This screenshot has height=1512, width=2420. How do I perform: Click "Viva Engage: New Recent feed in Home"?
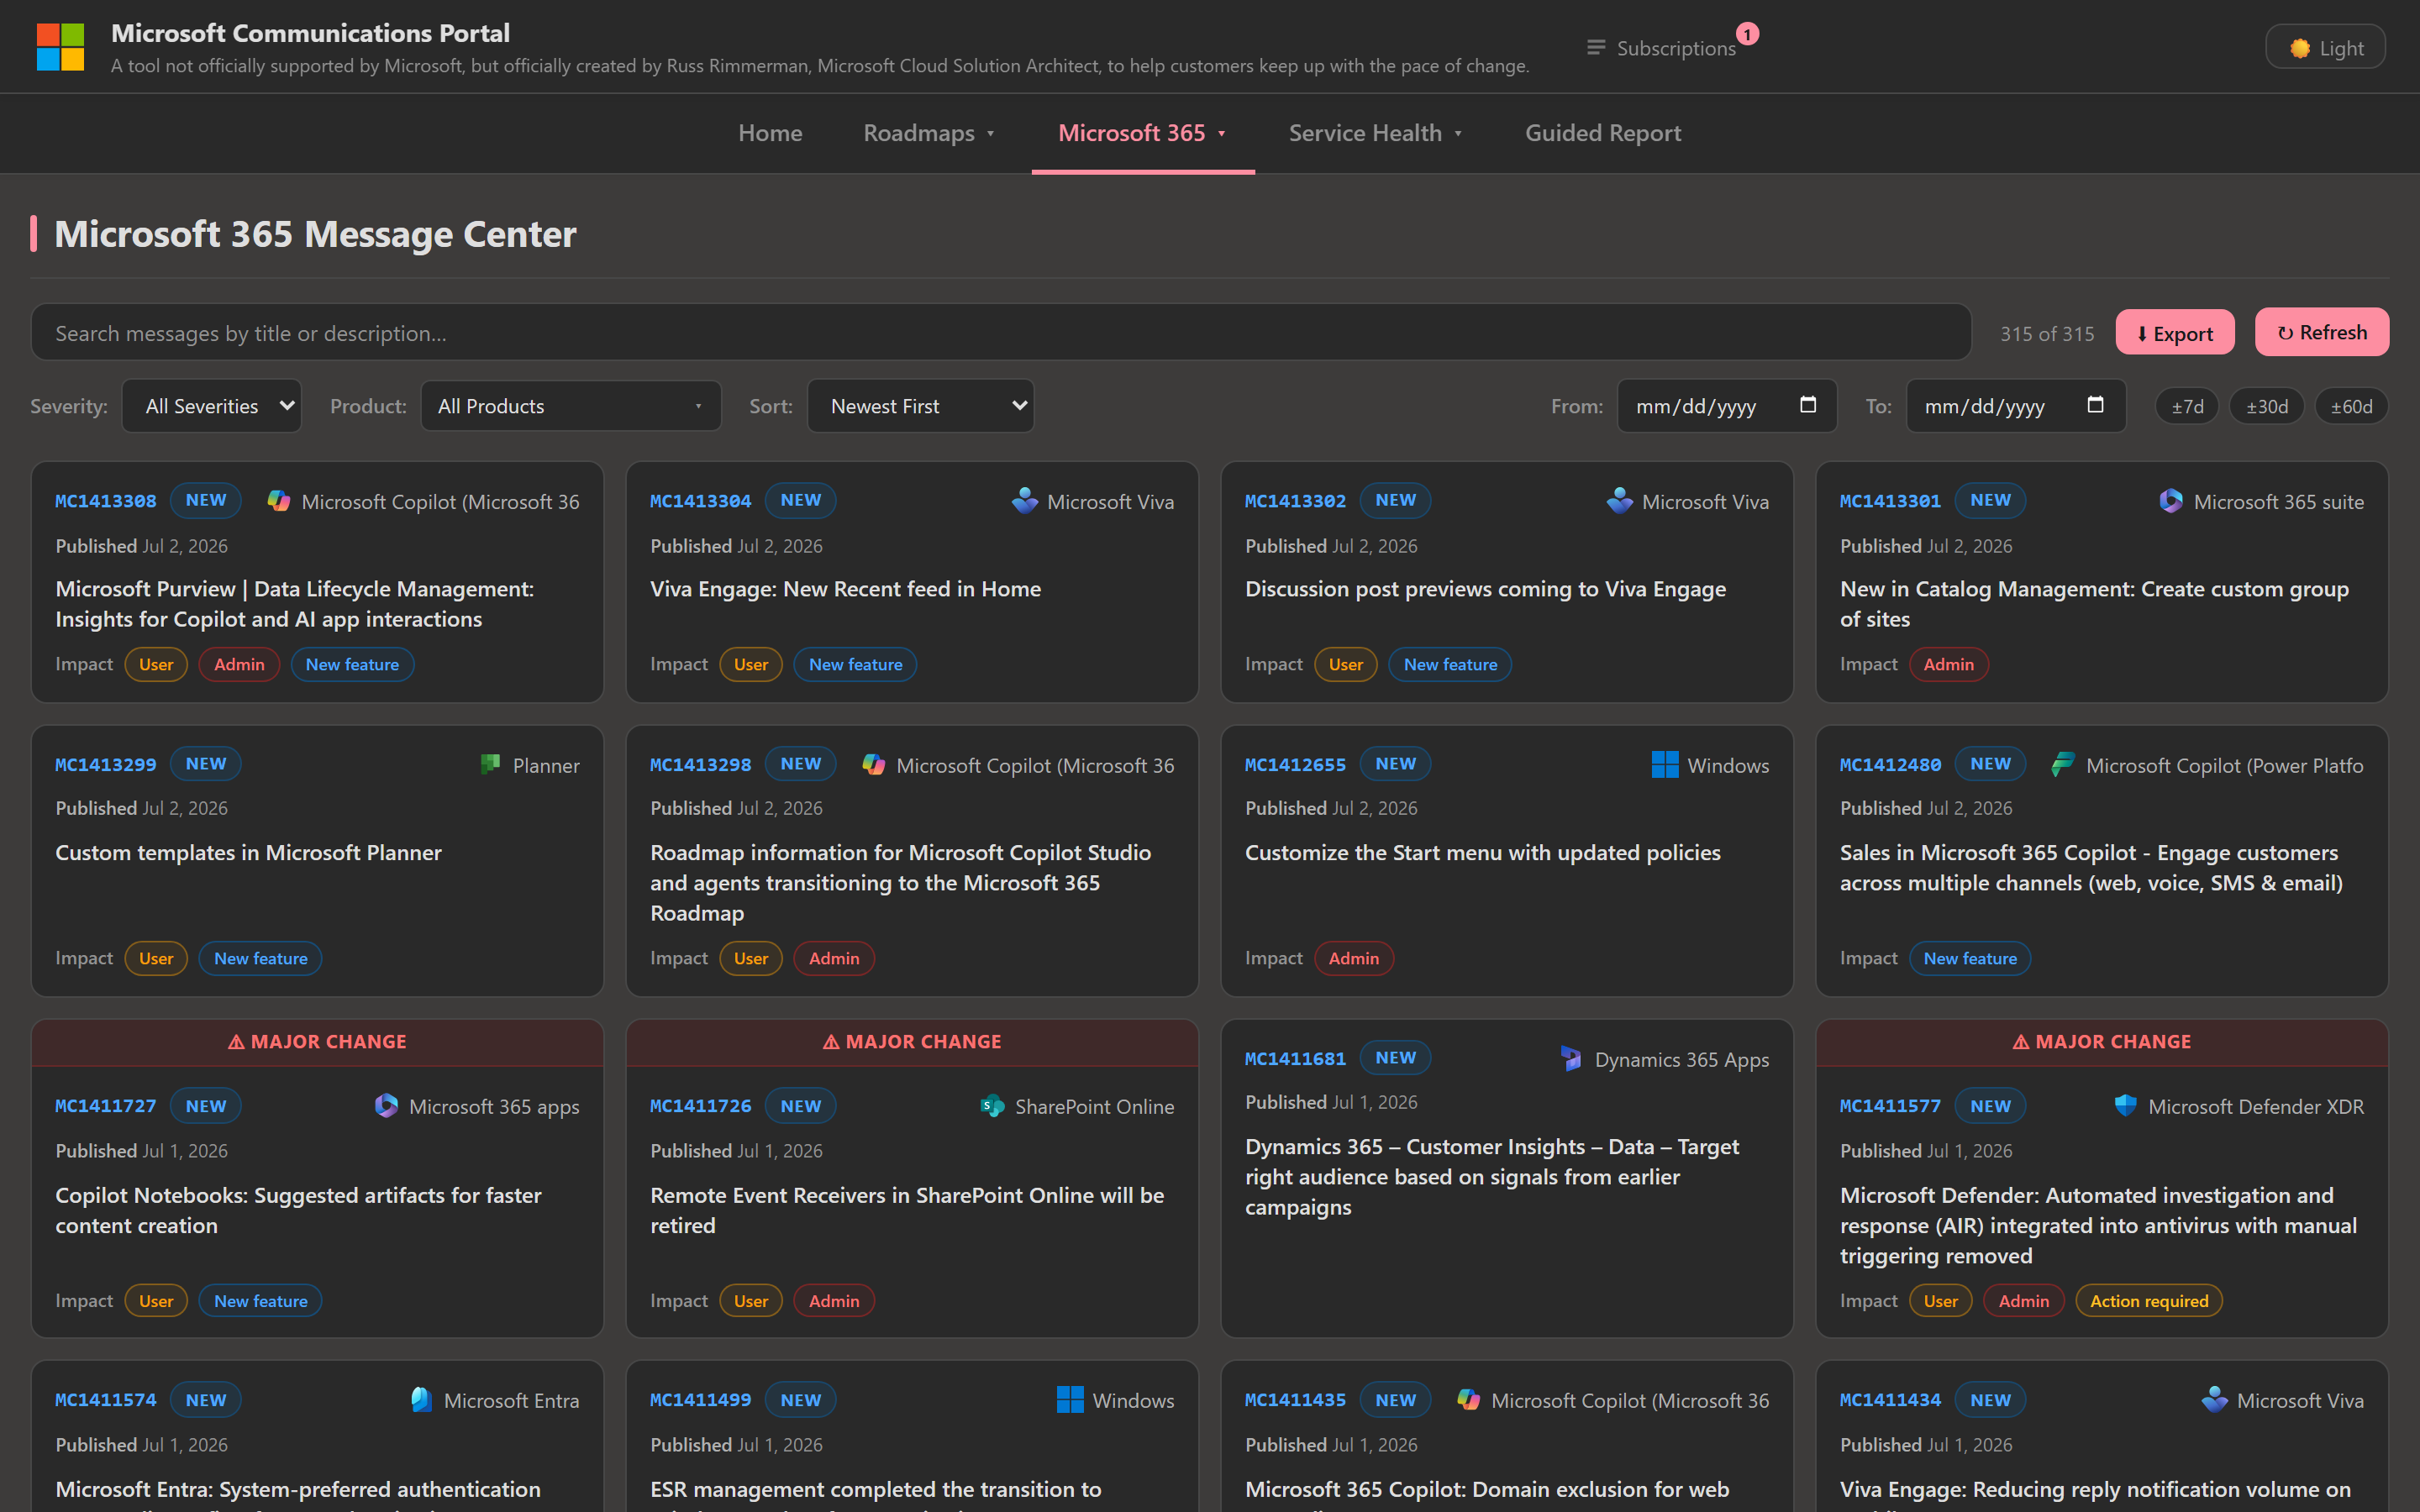[845, 589]
